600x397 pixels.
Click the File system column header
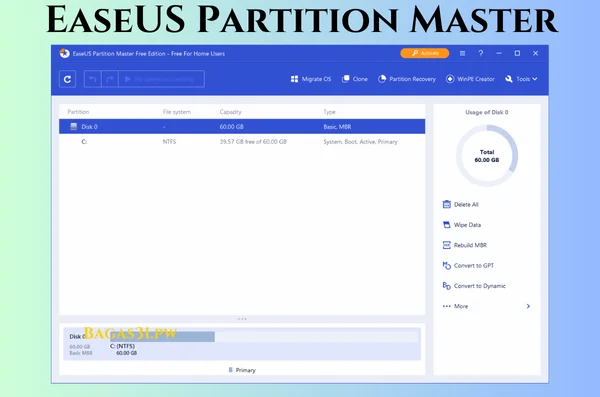click(x=176, y=112)
